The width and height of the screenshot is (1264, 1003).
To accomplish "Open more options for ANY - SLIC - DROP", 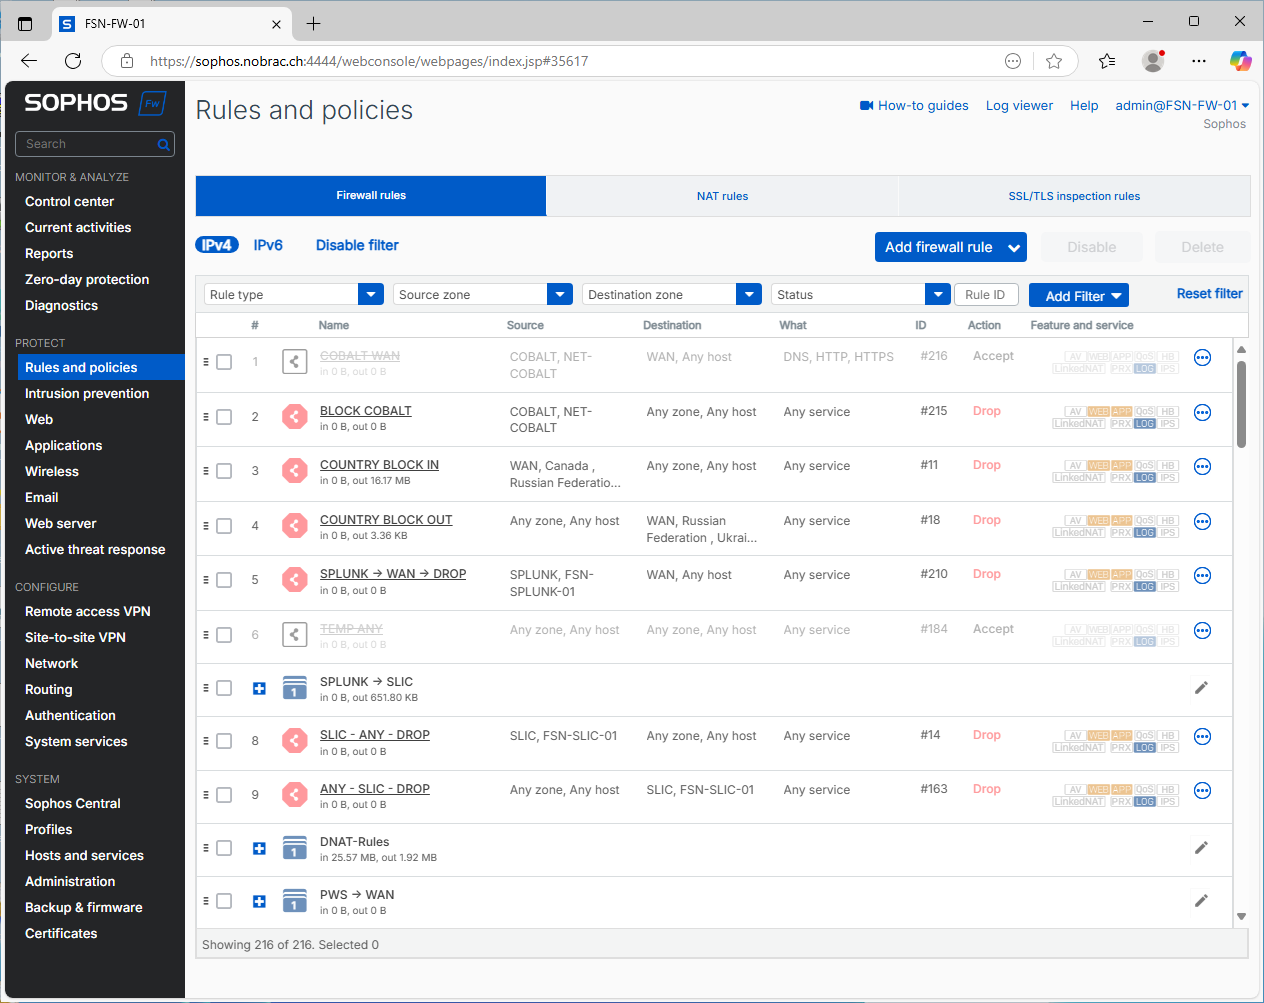I will [x=1202, y=791].
